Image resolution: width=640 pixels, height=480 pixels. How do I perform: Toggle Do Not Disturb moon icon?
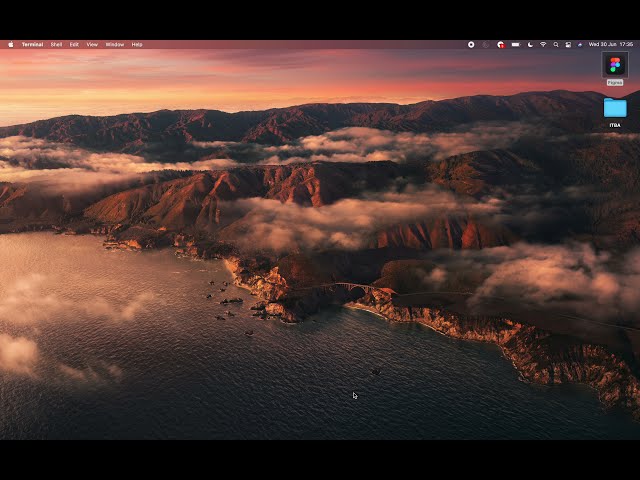[x=530, y=44]
